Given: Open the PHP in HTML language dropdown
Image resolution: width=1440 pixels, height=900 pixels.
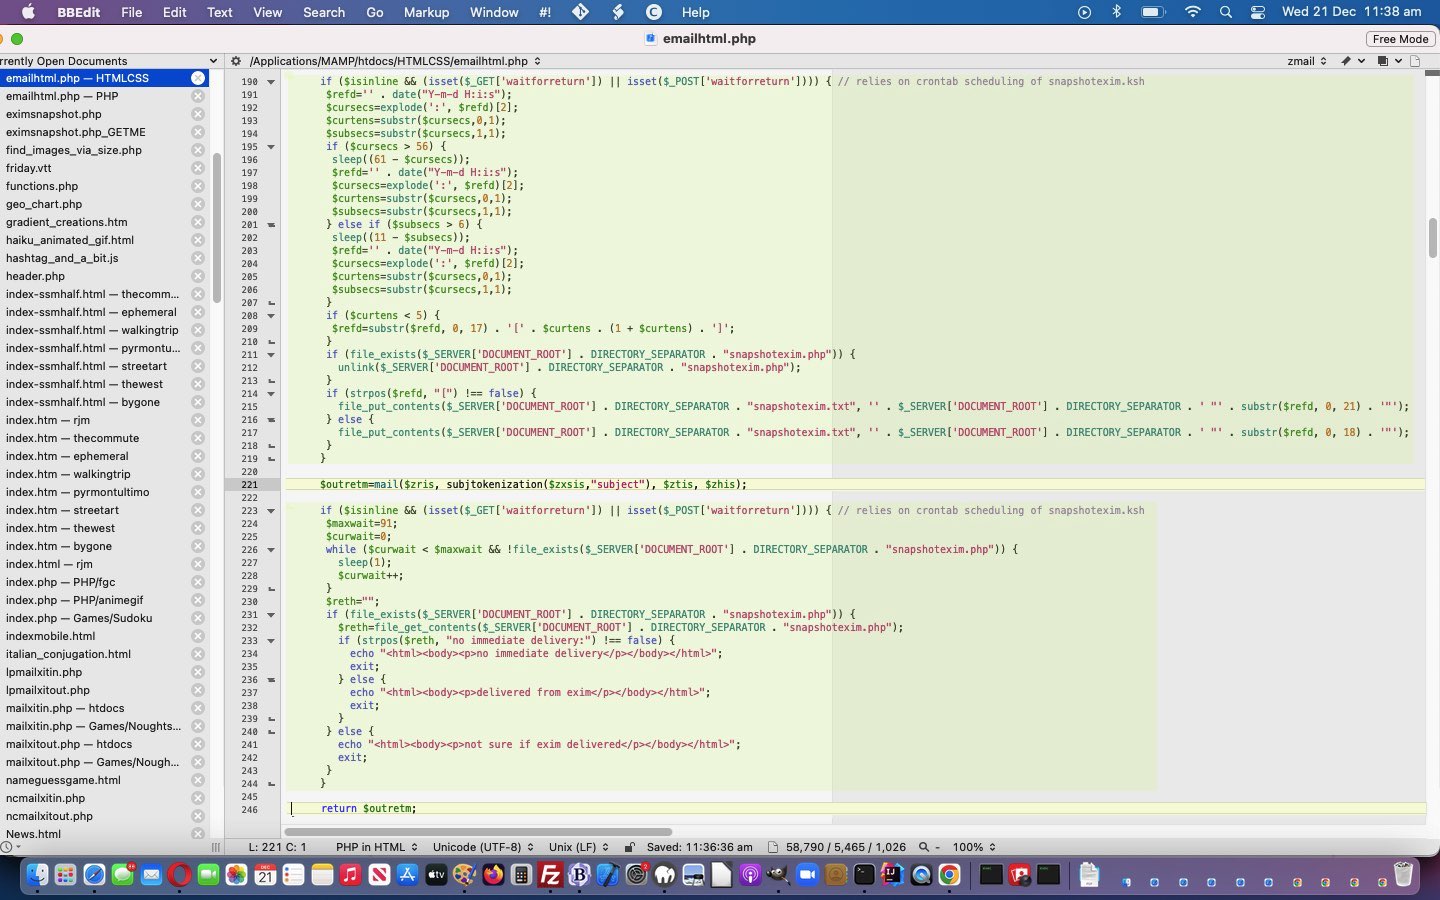Looking at the screenshot, I should coord(376,847).
